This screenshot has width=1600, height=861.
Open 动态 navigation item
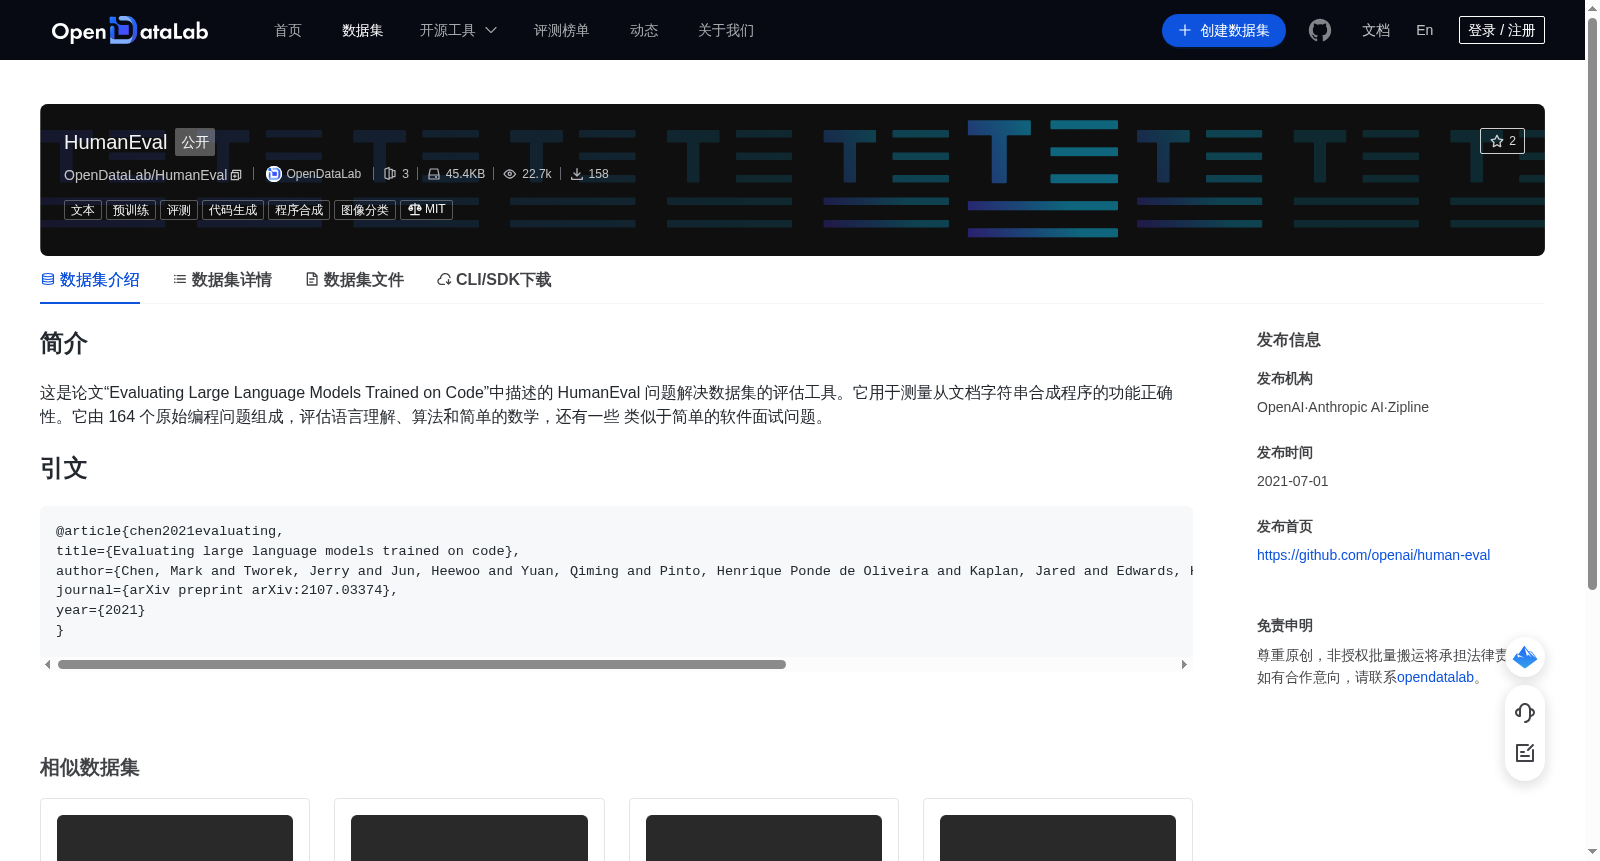tap(644, 30)
